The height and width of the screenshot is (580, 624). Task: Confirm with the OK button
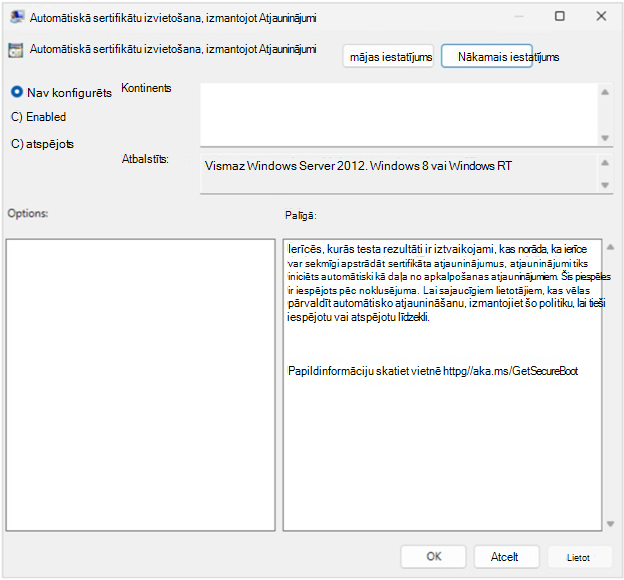point(433,556)
